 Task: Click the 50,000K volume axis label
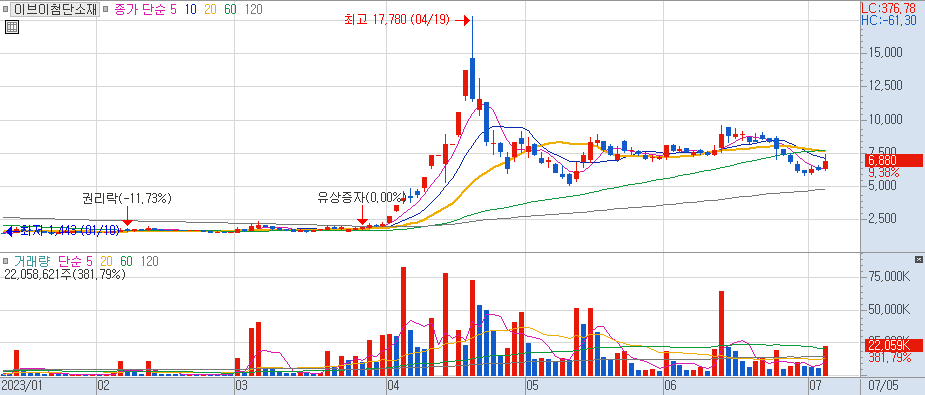pyautogui.click(x=889, y=310)
